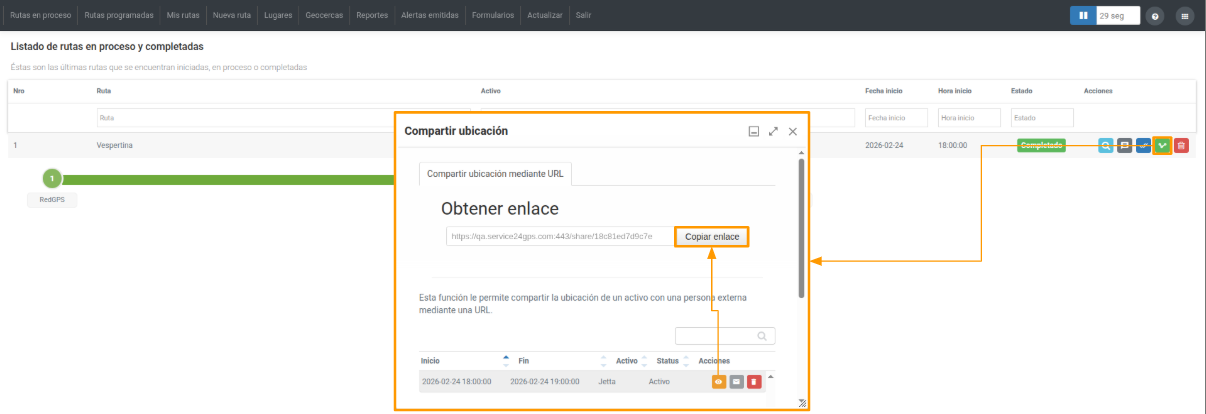Click the Jetta asset cell

point(607,381)
